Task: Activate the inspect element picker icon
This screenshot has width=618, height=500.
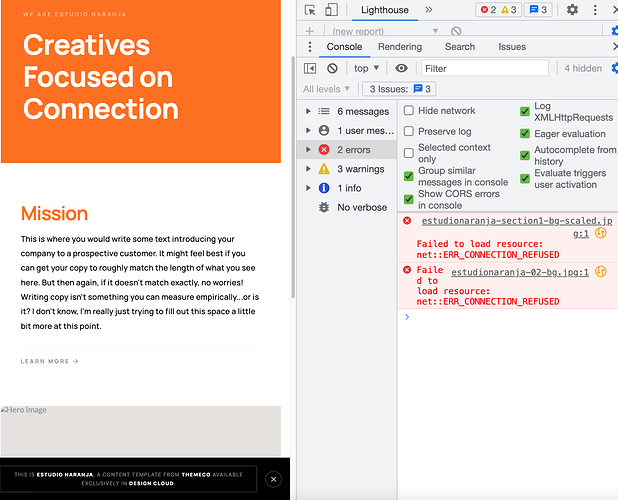Action: point(310,10)
